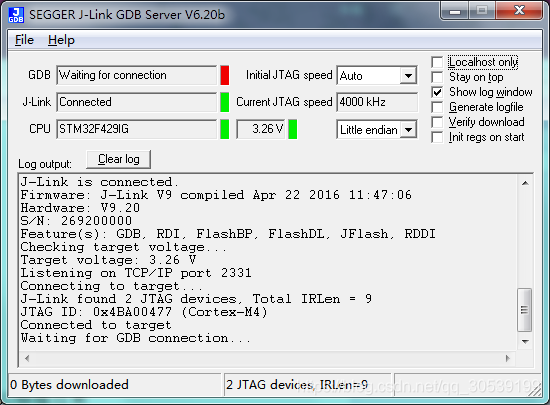Open the Little endian dropdown
The width and height of the screenshot is (550, 405).
[x=408, y=130]
